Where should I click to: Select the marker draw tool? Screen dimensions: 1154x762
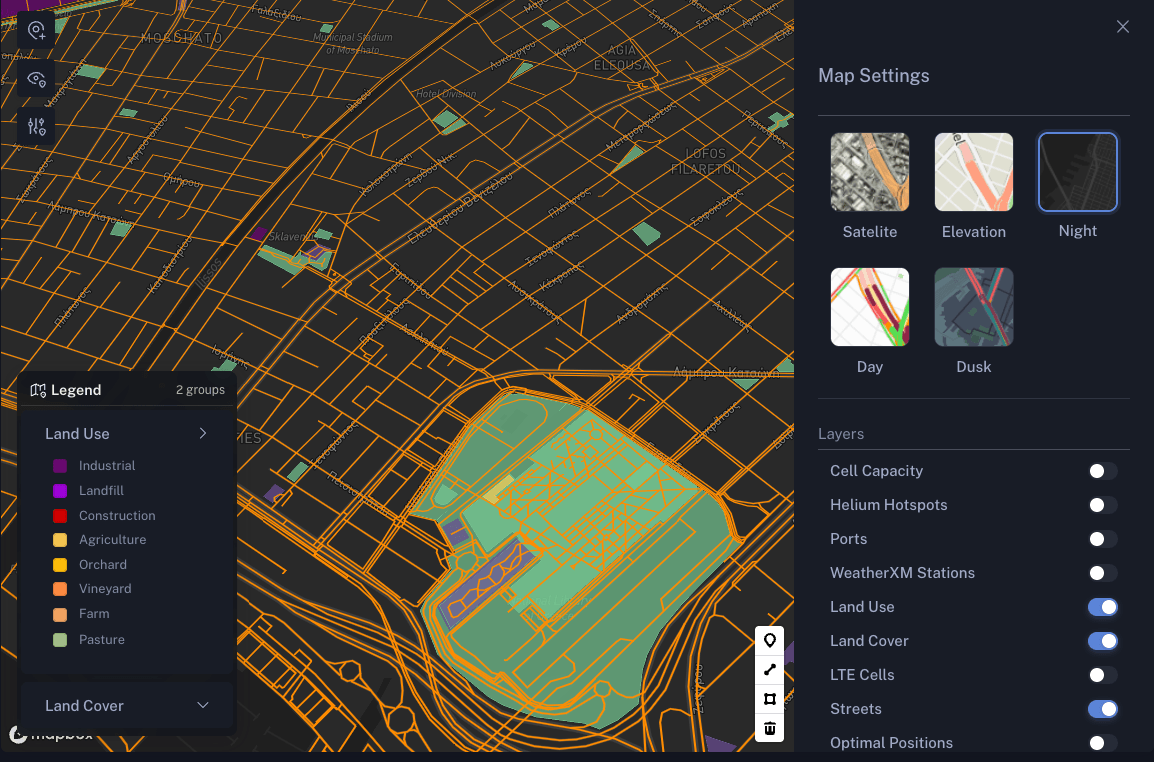769,640
